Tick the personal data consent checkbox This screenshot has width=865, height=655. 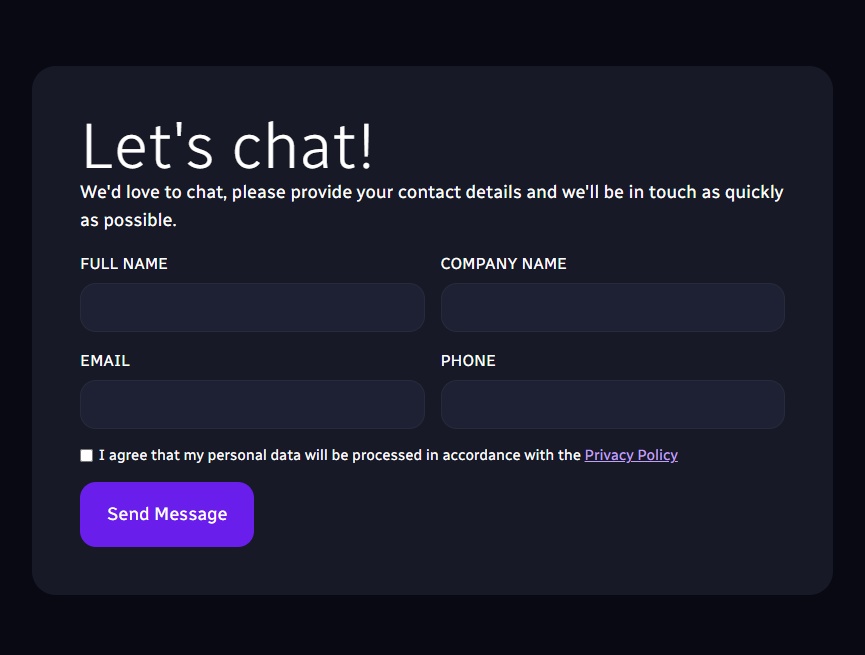[86, 455]
